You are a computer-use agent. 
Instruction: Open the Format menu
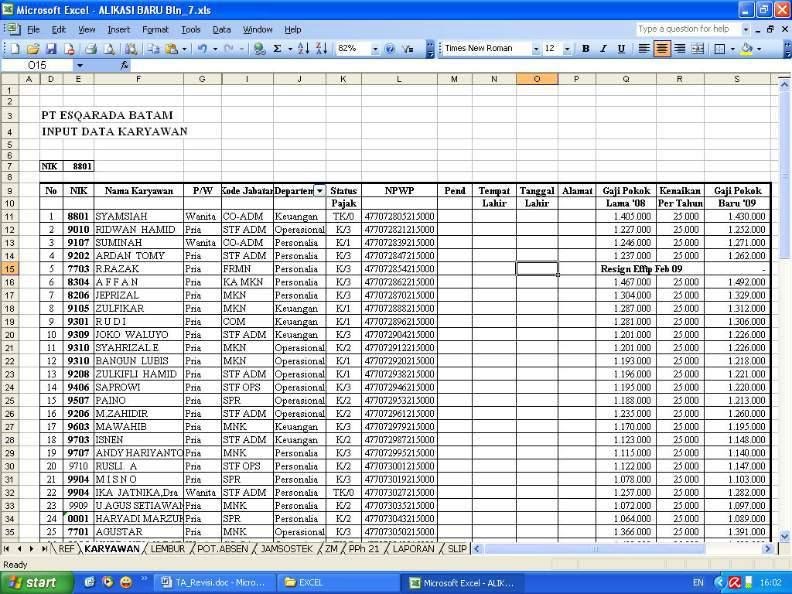[x=155, y=29]
